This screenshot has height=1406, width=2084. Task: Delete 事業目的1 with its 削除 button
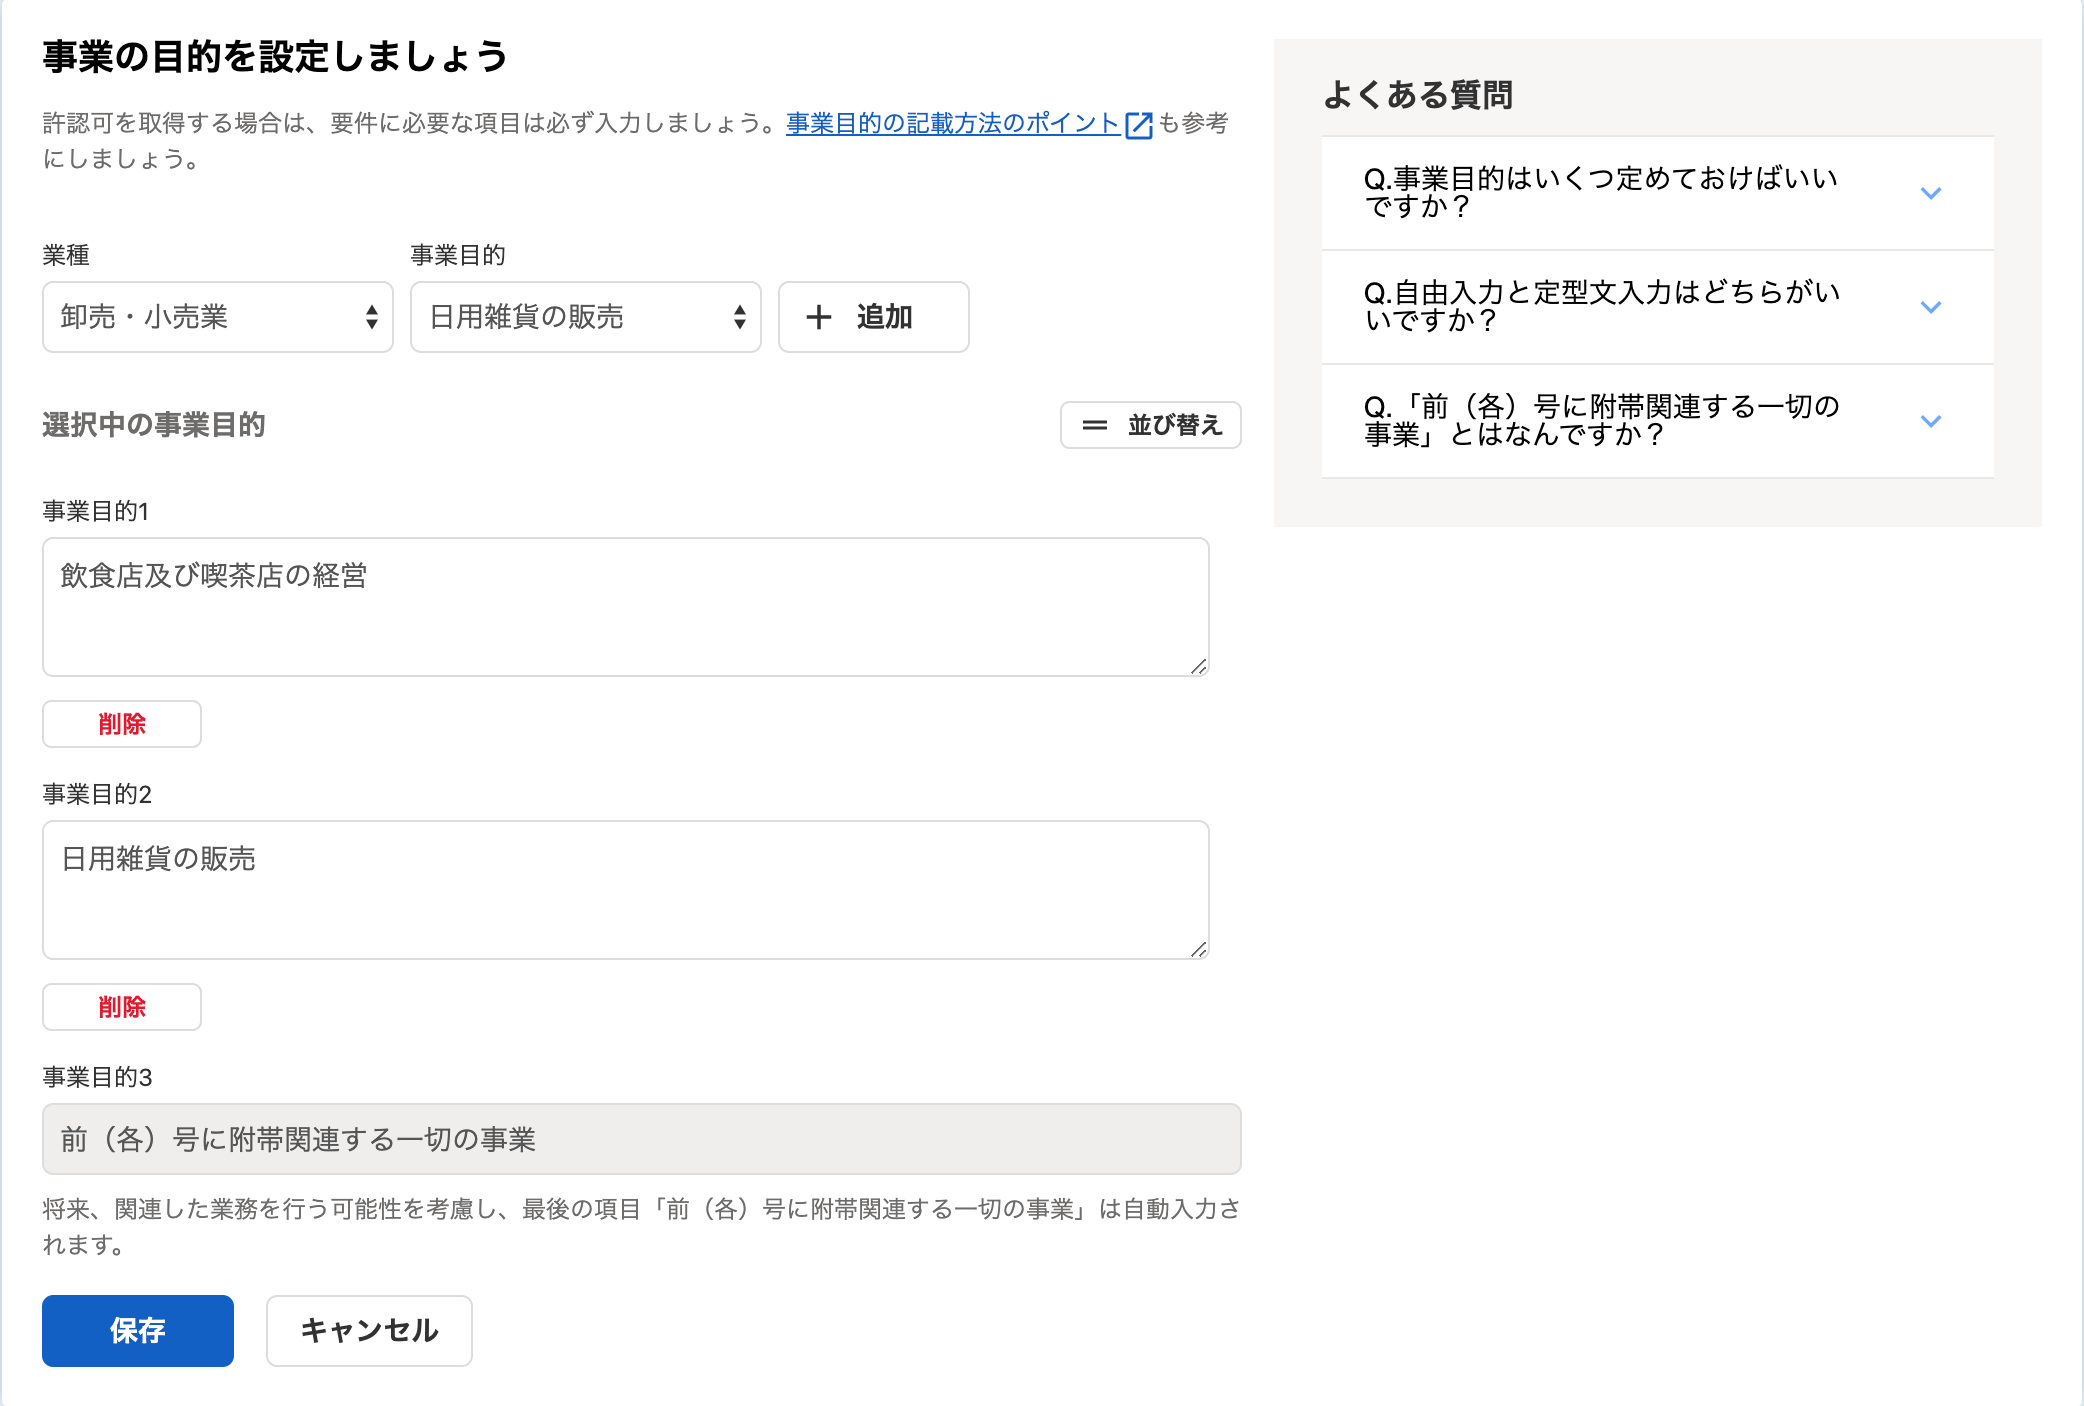(122, 724)
